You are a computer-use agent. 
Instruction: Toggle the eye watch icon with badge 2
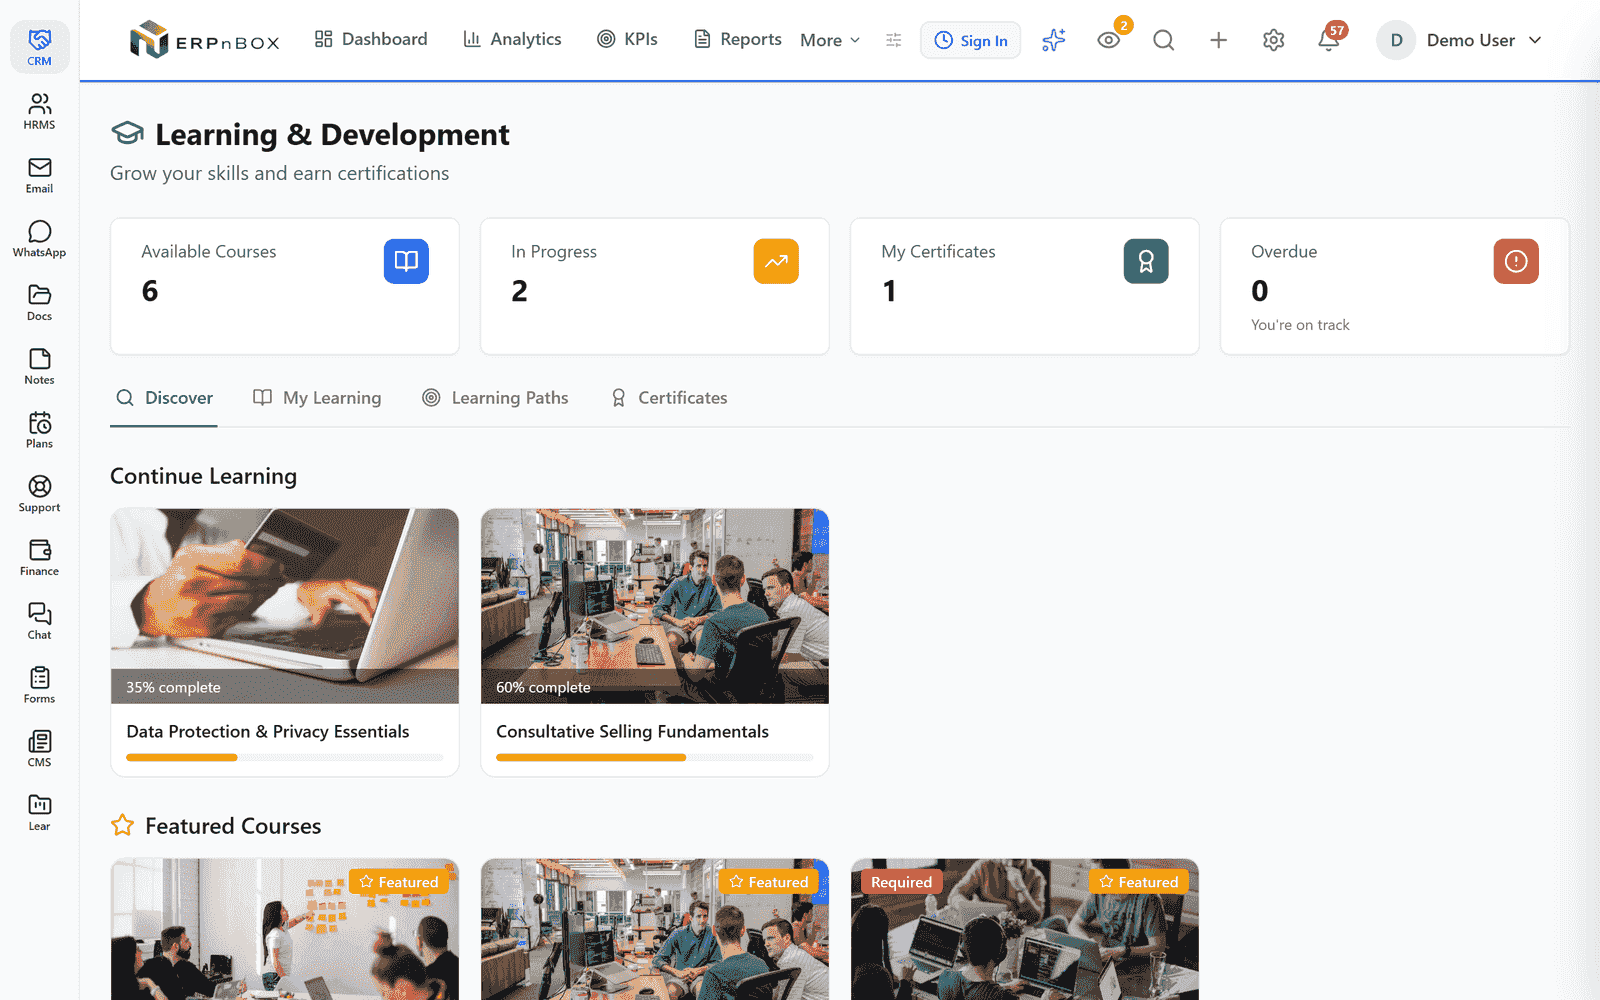pos(1108,40)
